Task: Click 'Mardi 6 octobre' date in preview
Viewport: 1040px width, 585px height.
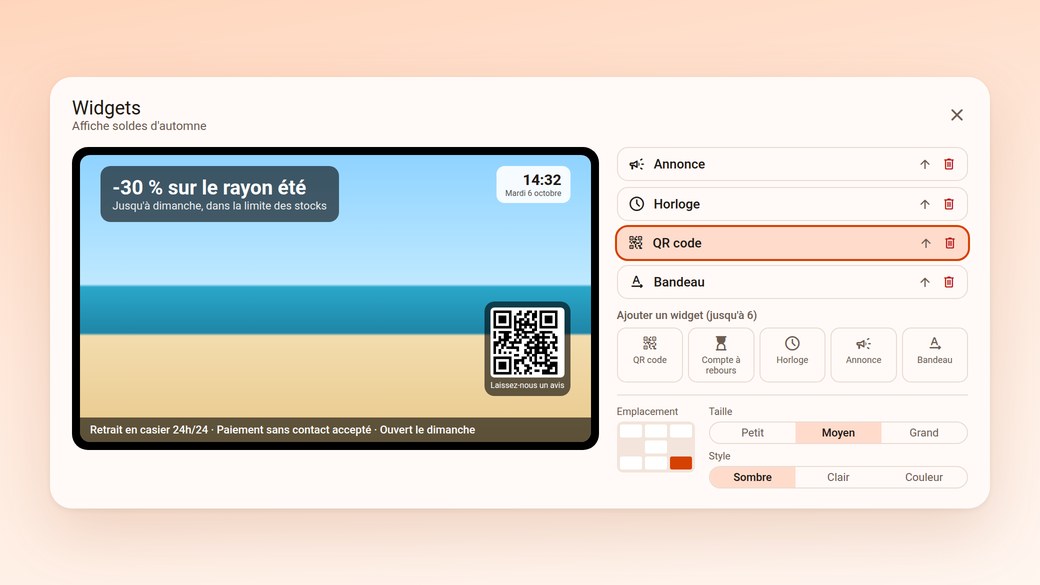Action: coord(533,194)
